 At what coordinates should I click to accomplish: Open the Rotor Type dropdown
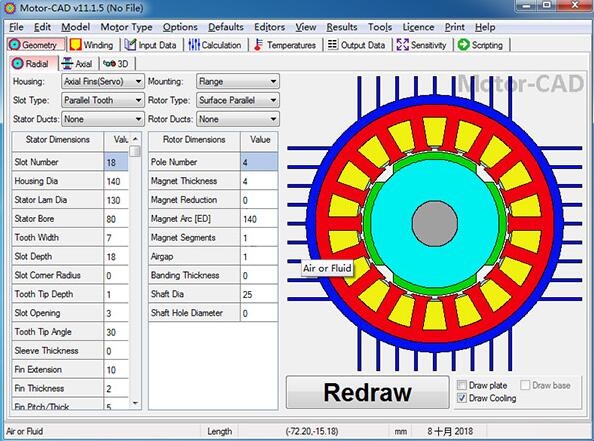click(238, 100)
